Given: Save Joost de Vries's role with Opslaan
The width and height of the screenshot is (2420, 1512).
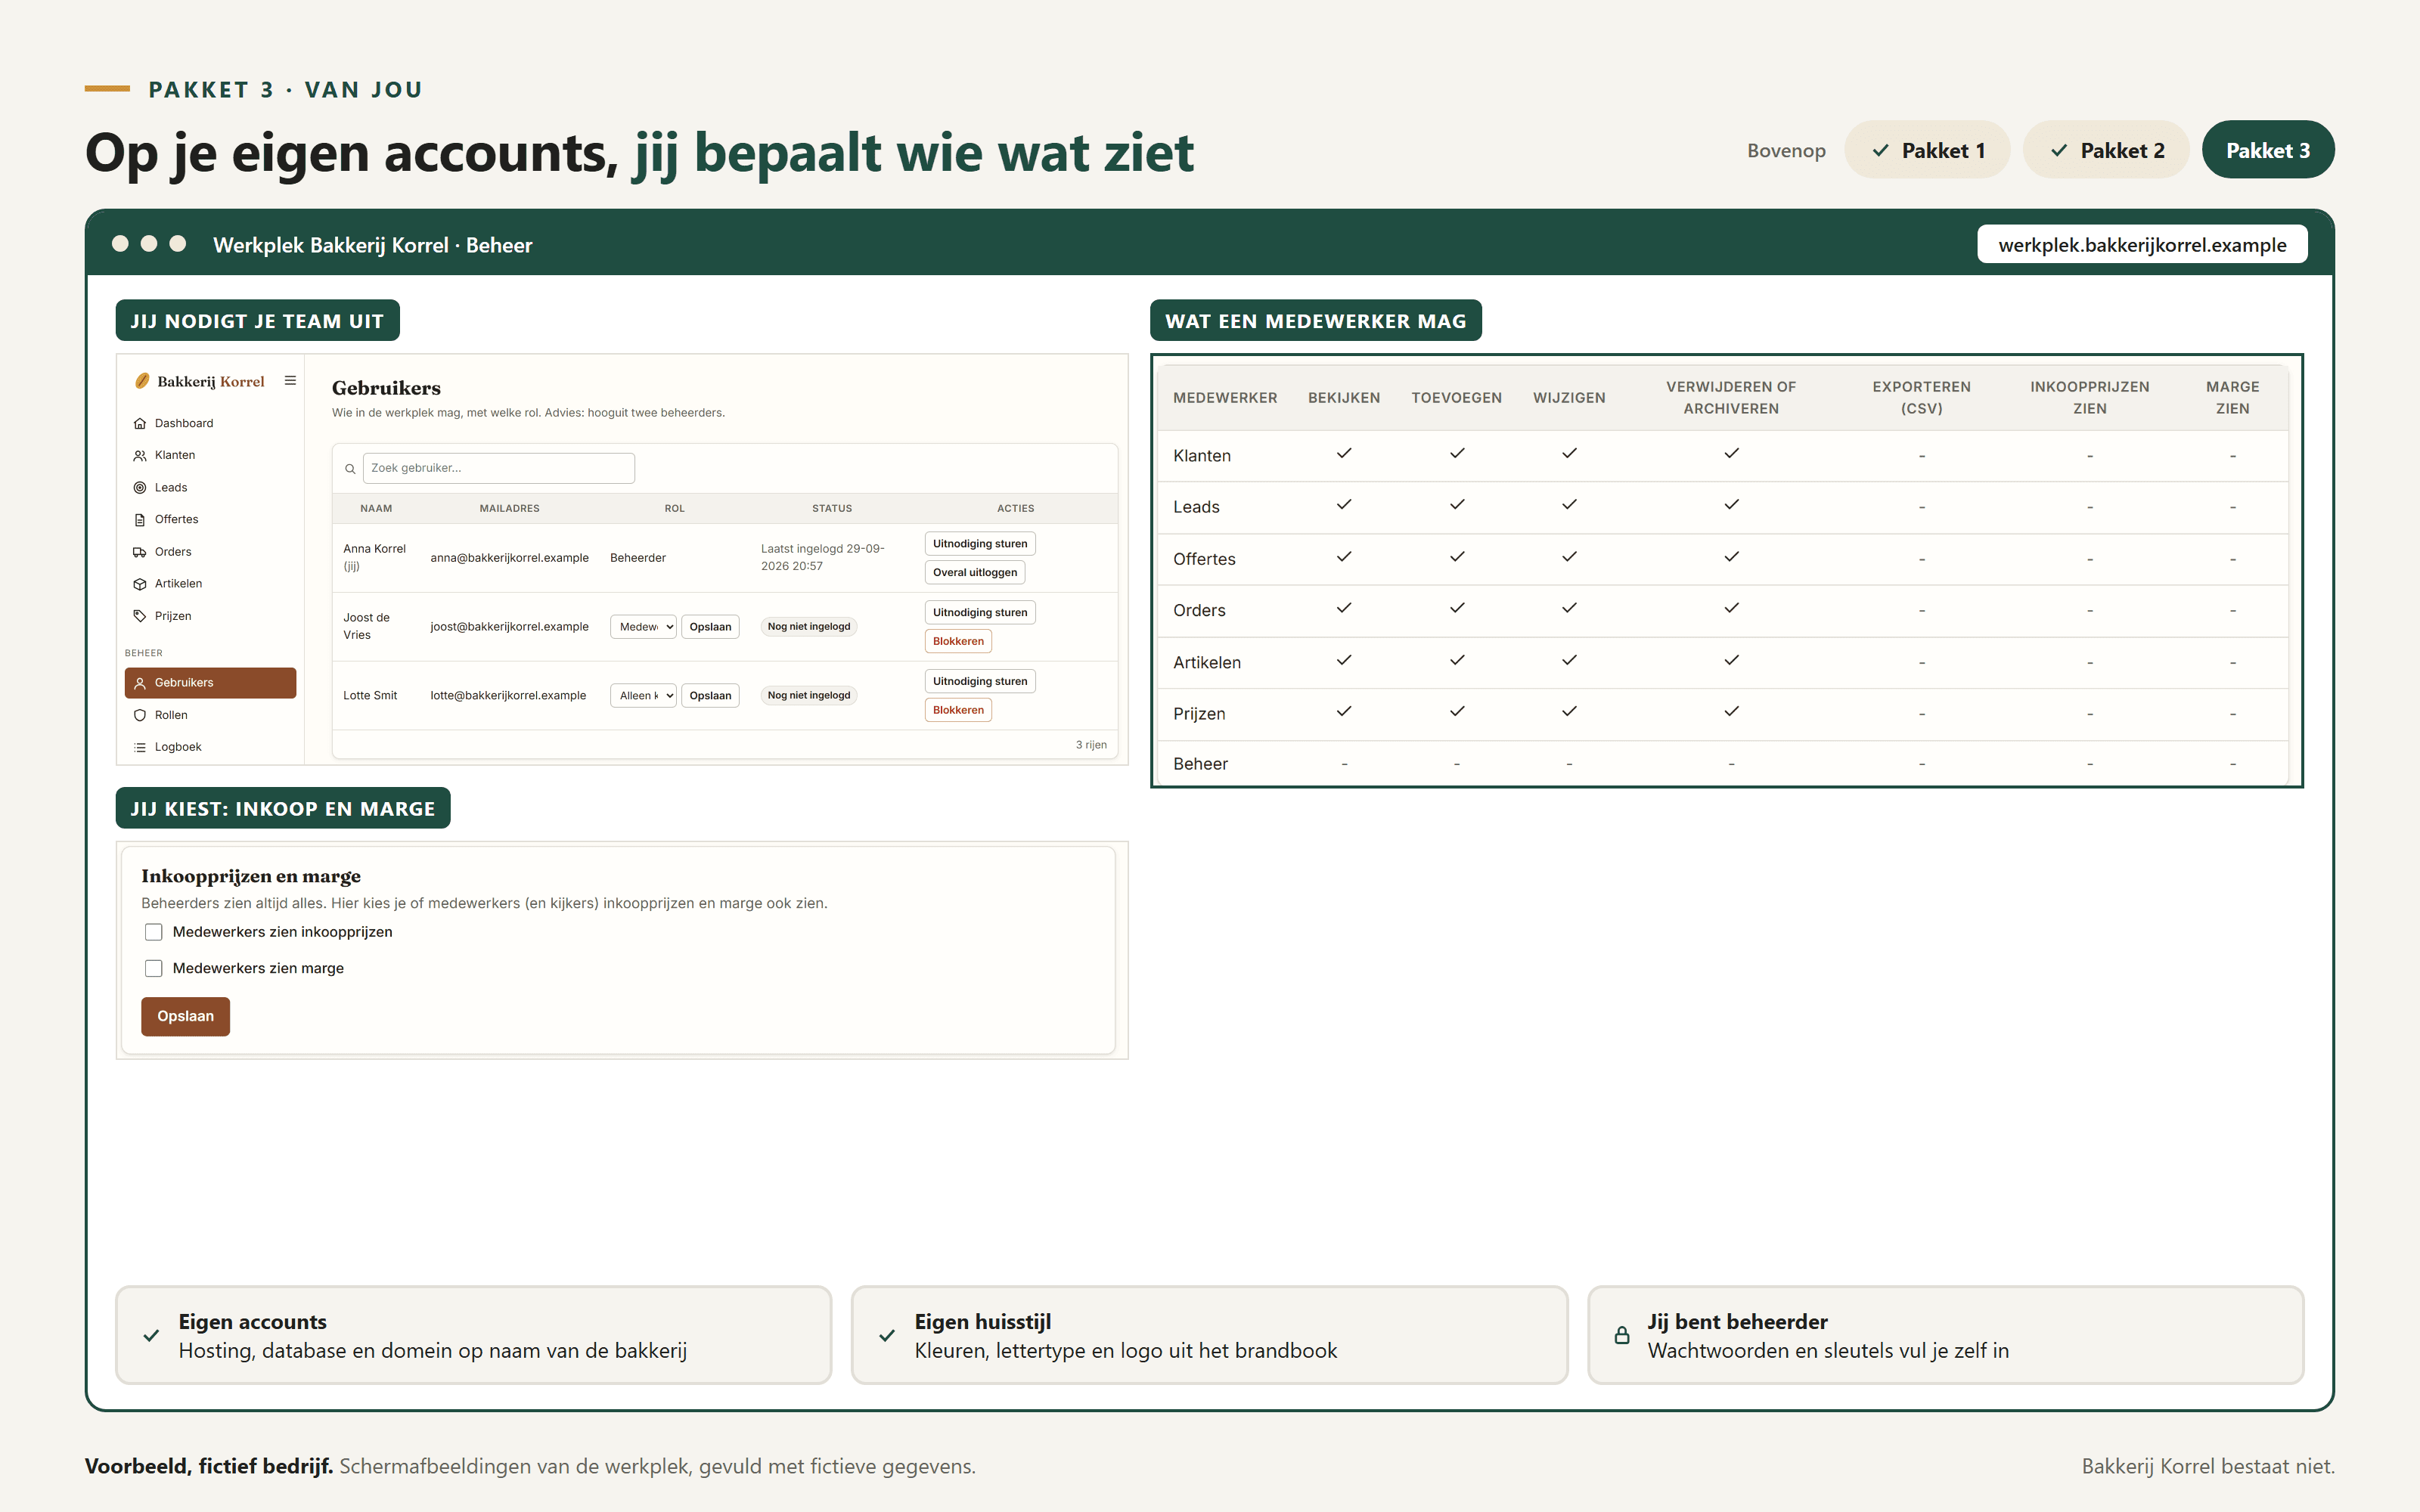Looking at the screenshot, I should pos(710,627).
